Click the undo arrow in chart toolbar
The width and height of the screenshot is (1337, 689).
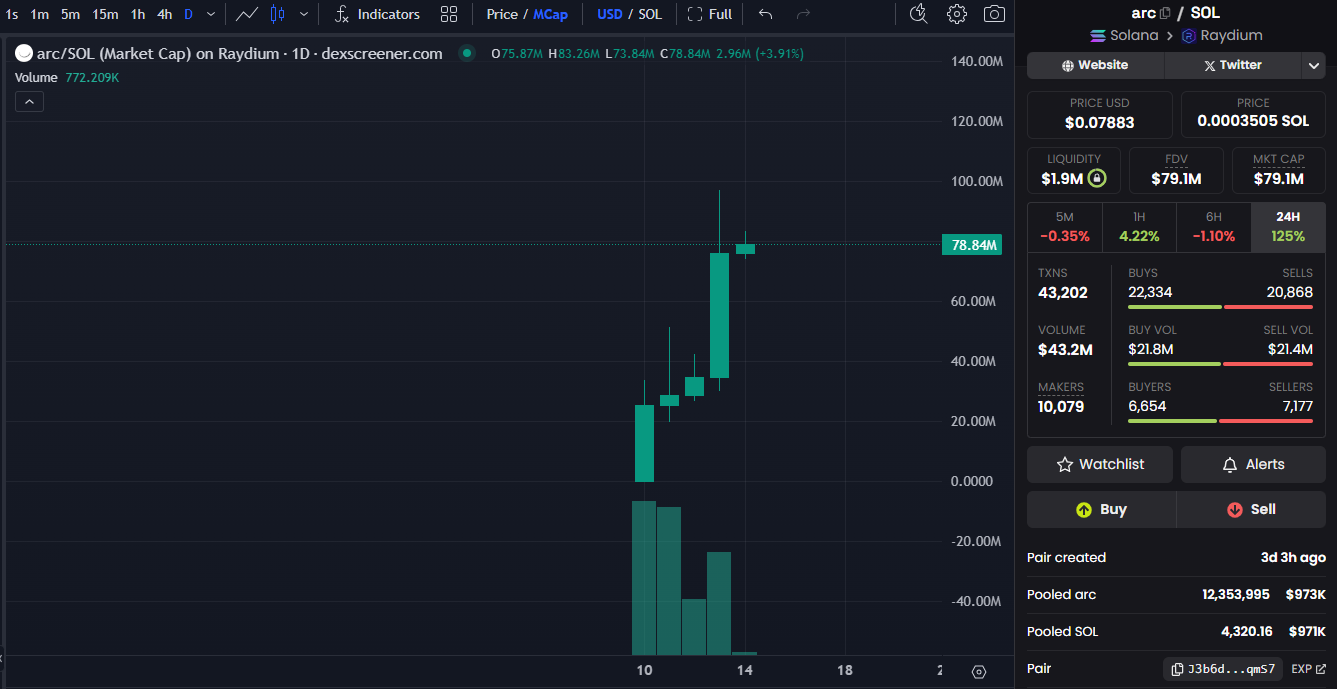tap(766, 14)
